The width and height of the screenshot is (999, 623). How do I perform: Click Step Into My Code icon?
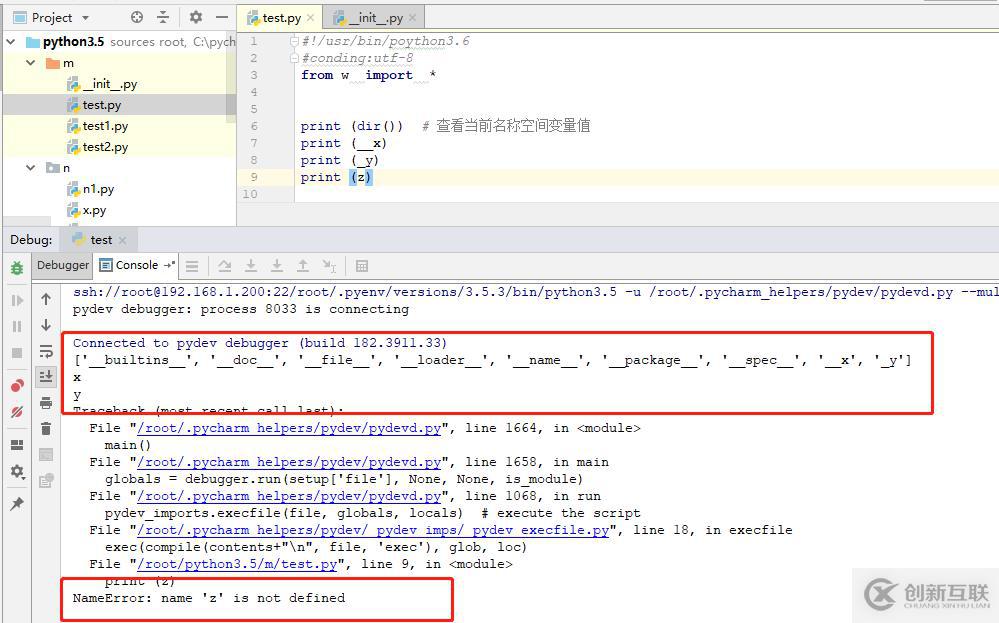tap(277, 266)
